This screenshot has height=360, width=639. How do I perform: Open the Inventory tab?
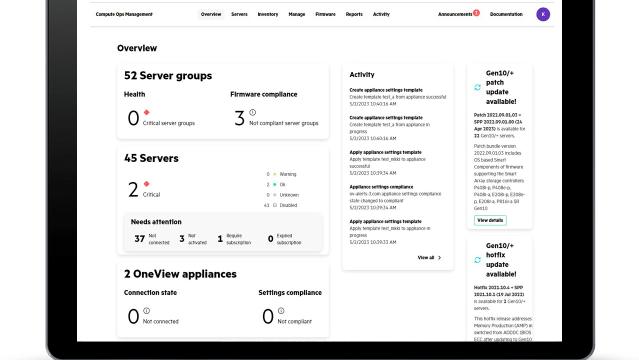268,14
